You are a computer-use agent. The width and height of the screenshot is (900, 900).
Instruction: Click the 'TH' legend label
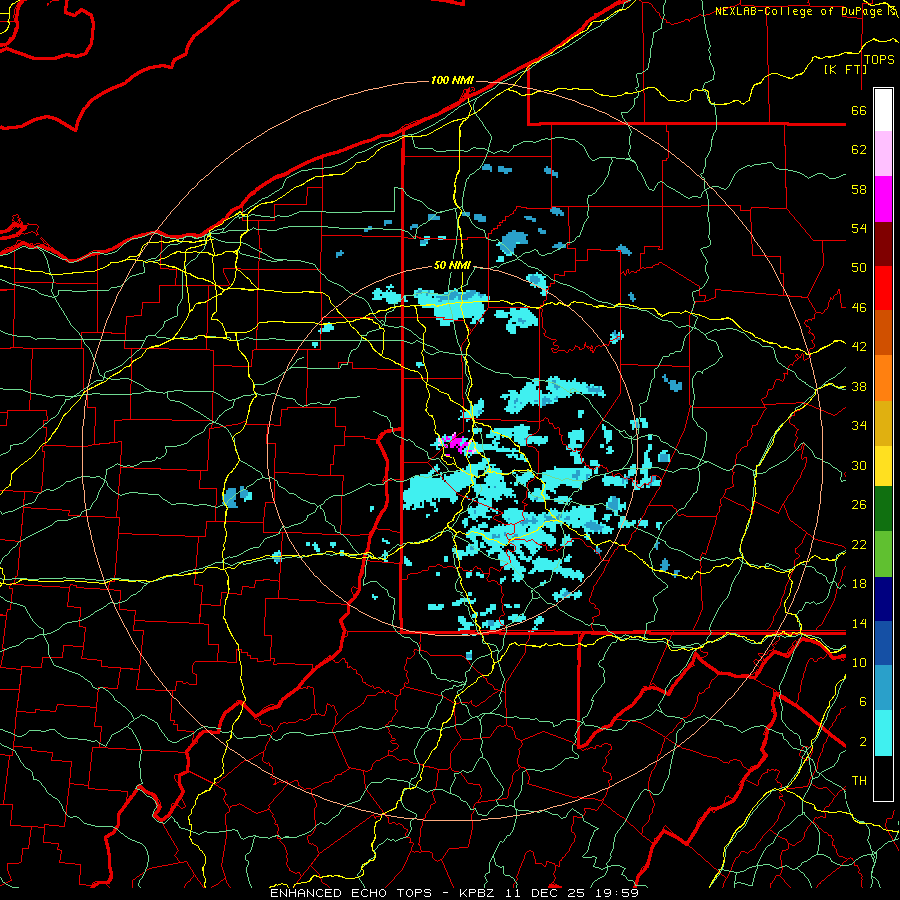[x=859, y=781]
